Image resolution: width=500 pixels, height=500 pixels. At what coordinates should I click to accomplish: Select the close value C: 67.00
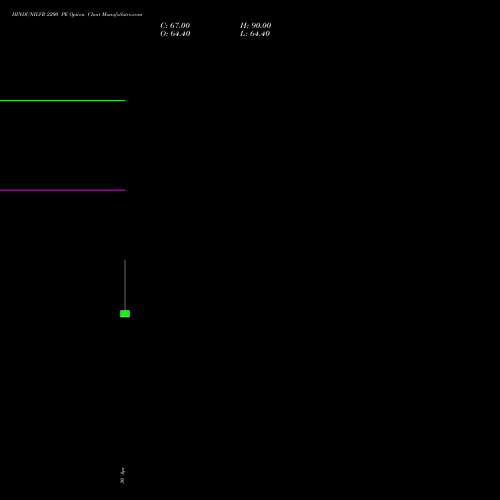175,26
